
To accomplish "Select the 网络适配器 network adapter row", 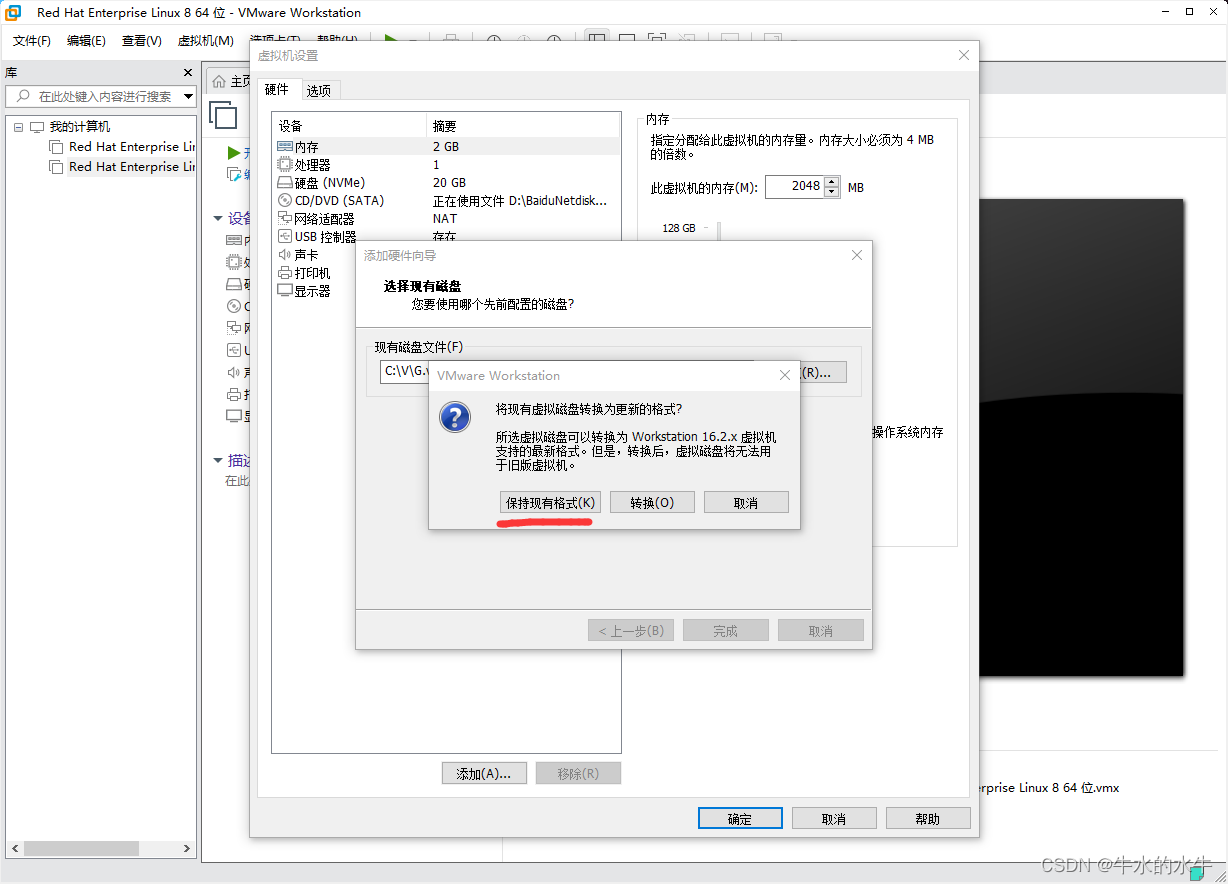I will pyautogui.click(x=446, y=218).
